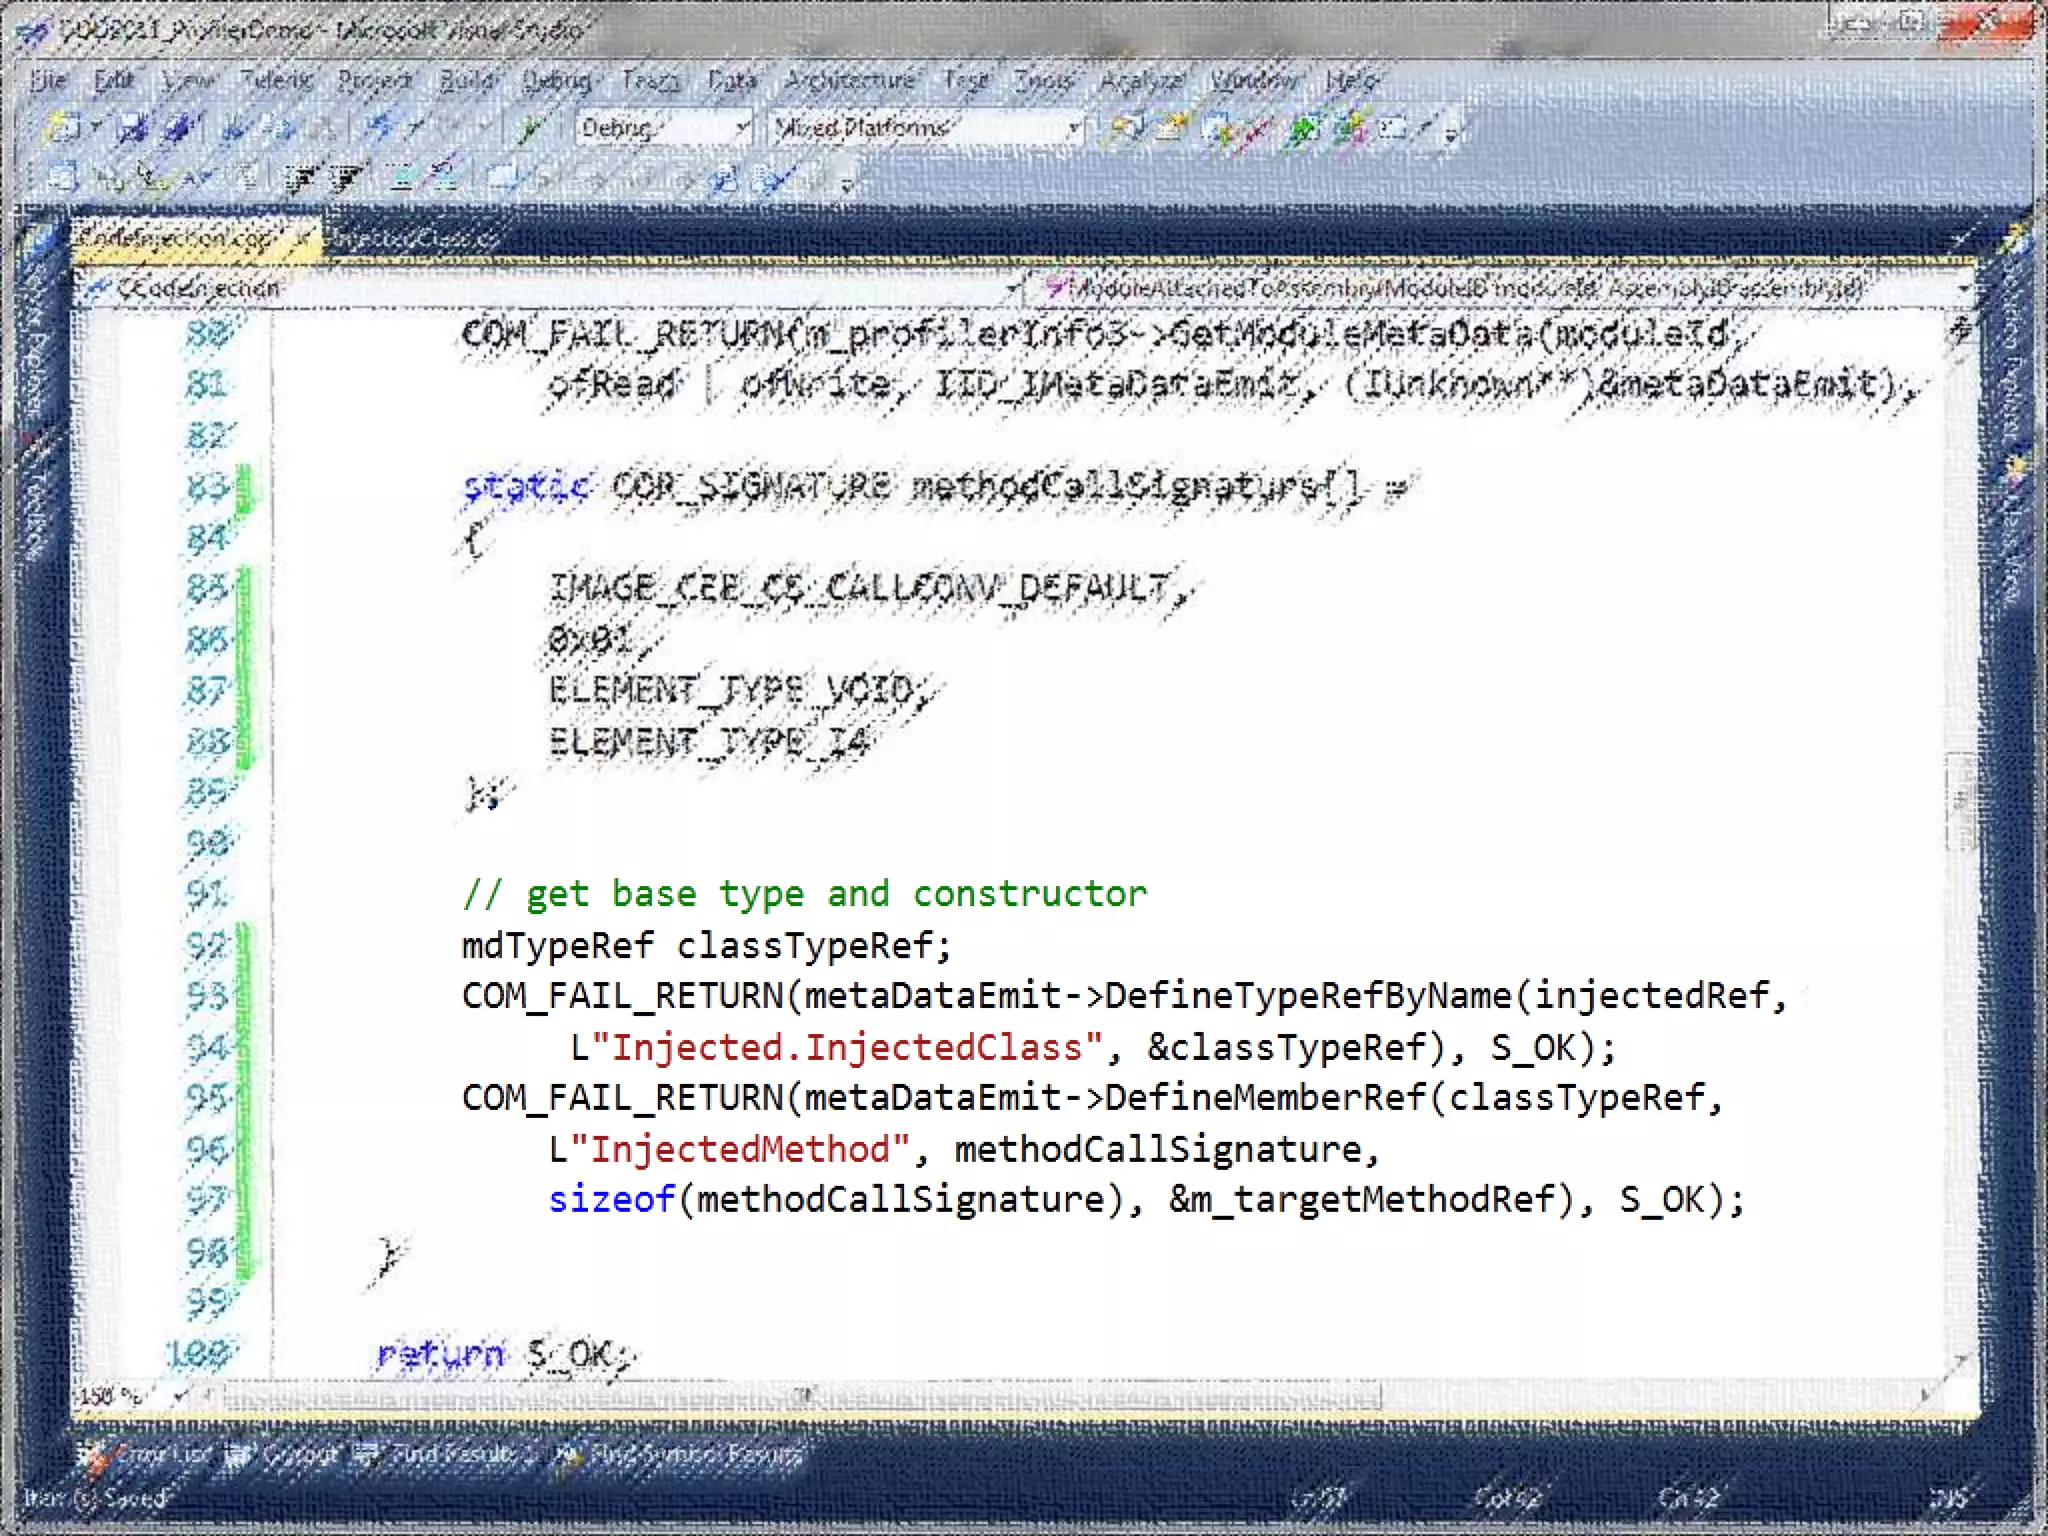Image resolution: width=2048 pixels, height=1536 pixels.
Task: Open the Mixed Platforms dropdown
Action: (1074, 128)
